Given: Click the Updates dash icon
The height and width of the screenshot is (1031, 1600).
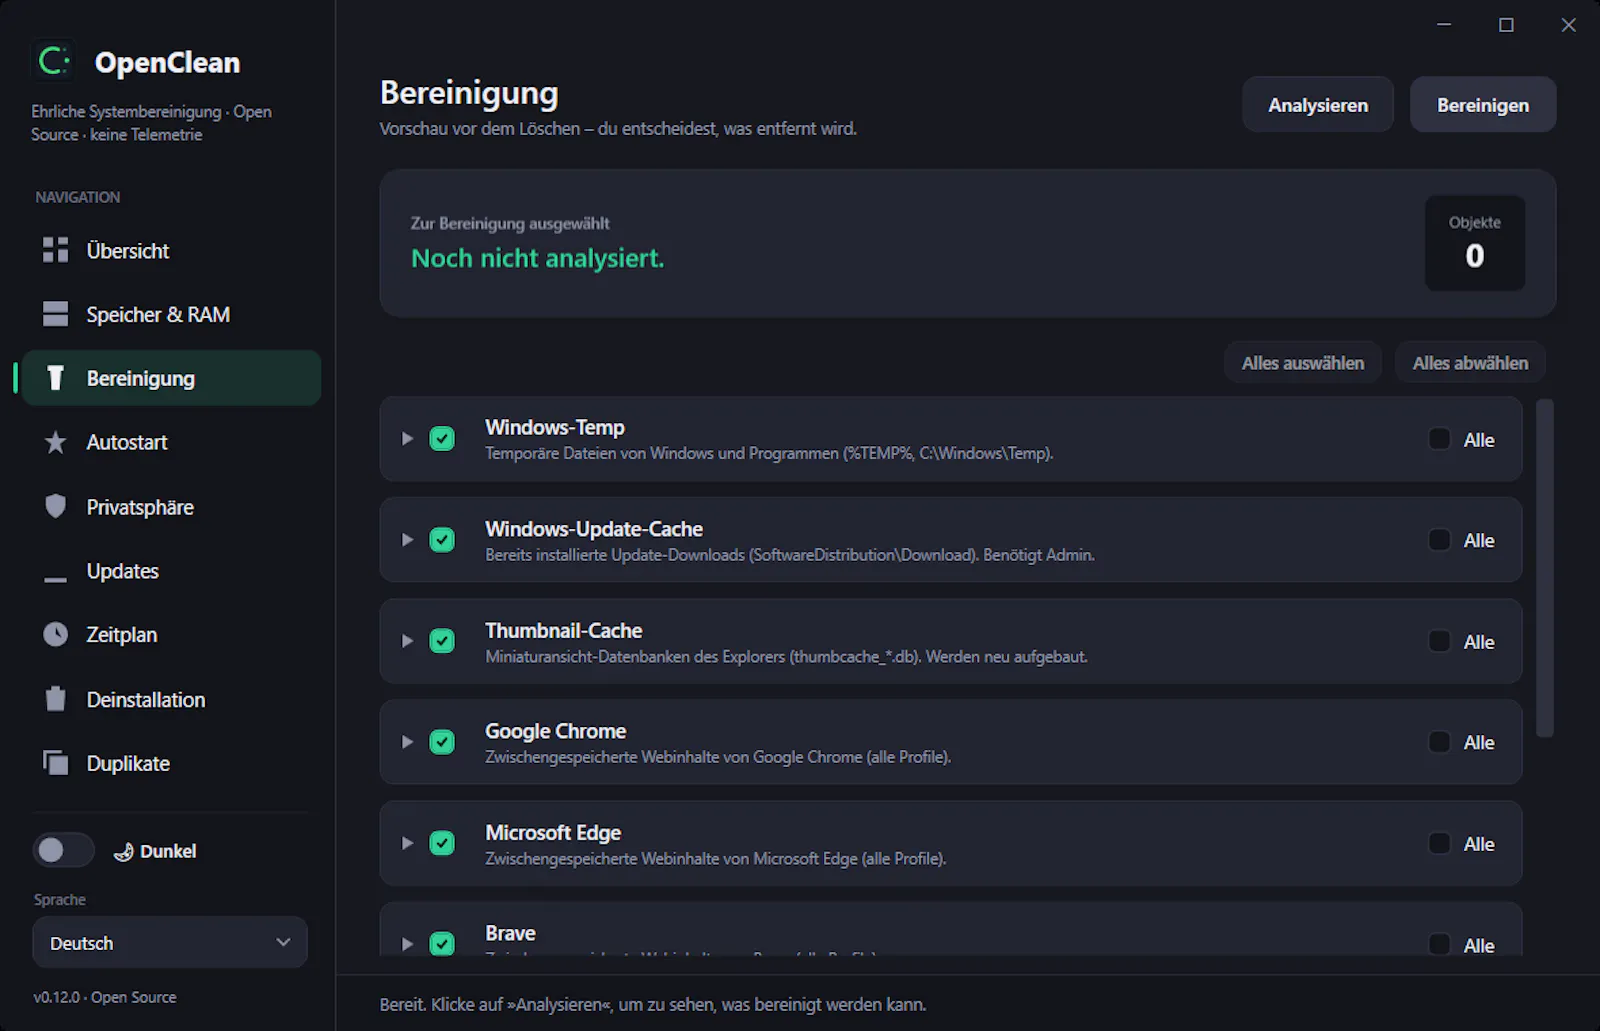Looking at the screenshot, I should point(55,579).
